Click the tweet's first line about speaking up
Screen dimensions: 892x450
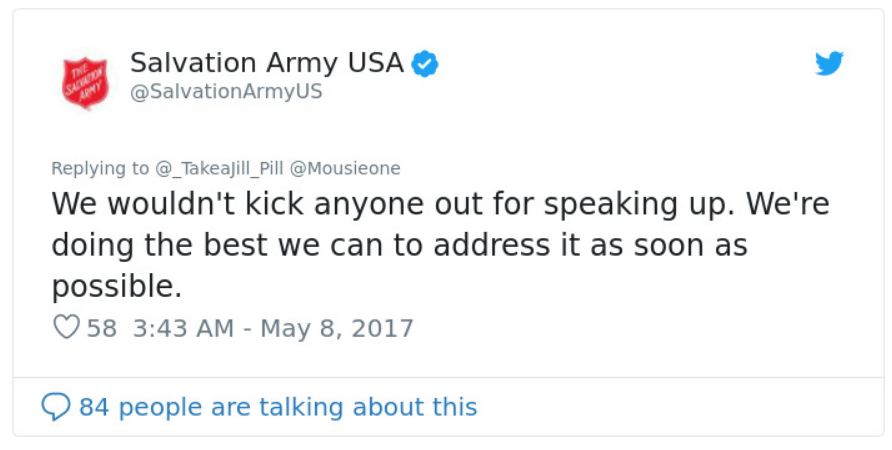point(440,205)
